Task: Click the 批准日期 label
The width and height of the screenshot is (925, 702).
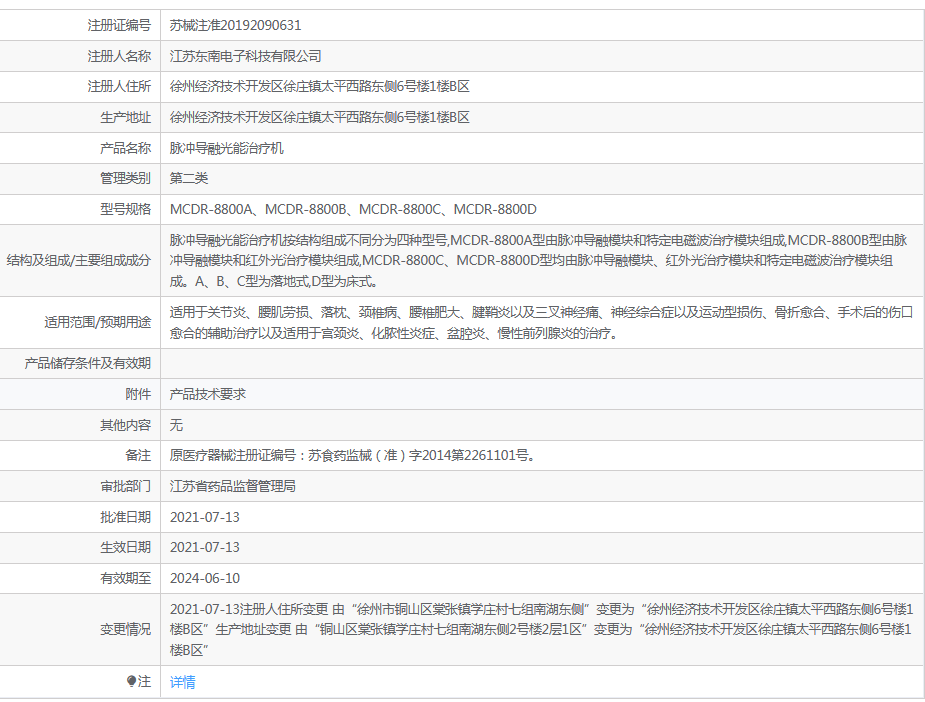Action: (x=126, y=517)
